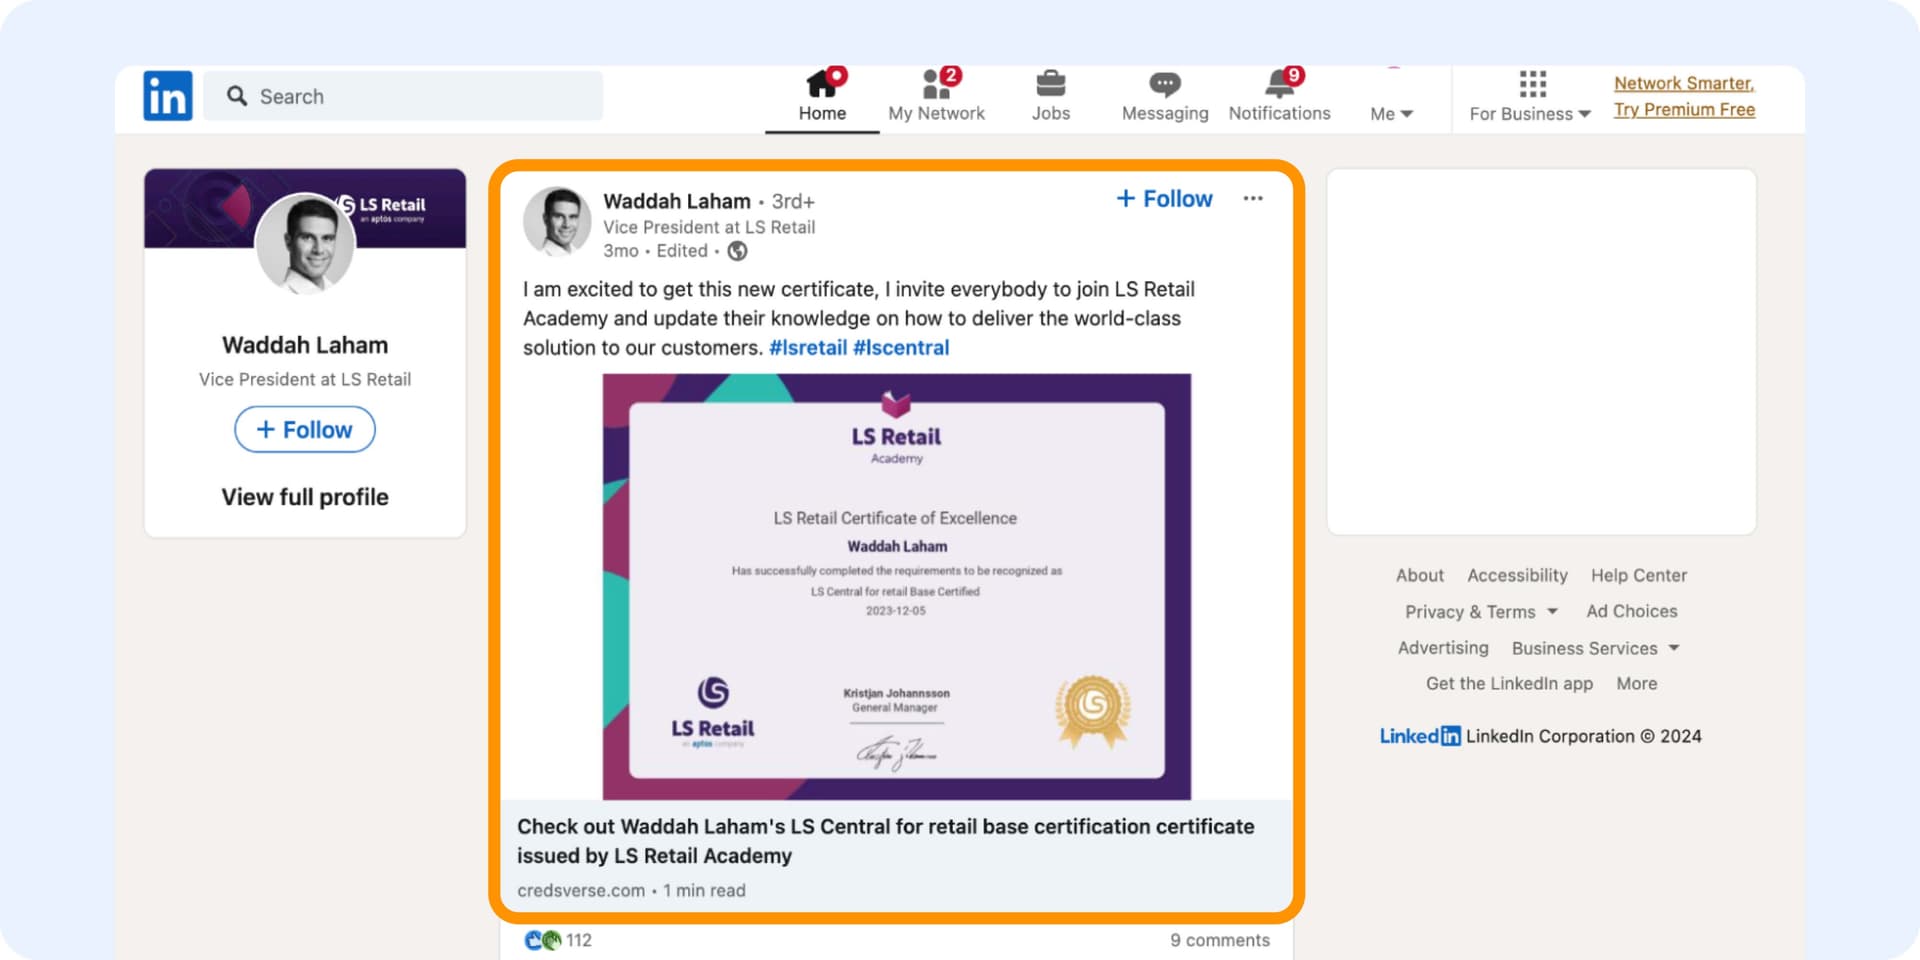Open the post options three-dot menu

pos(1252,199)
